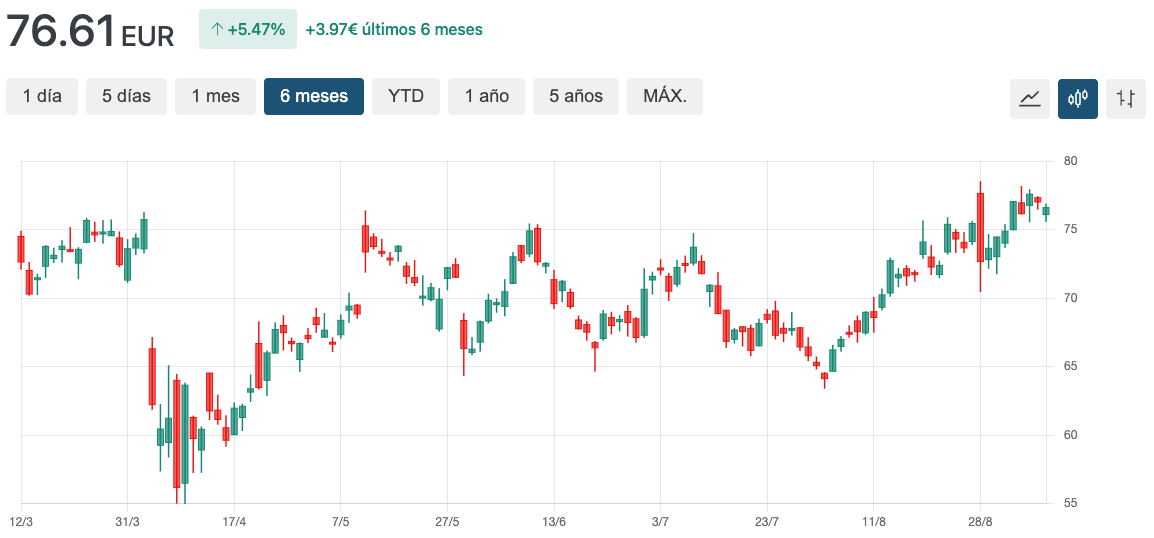Click the 6 meses range button

click(314, 96)
